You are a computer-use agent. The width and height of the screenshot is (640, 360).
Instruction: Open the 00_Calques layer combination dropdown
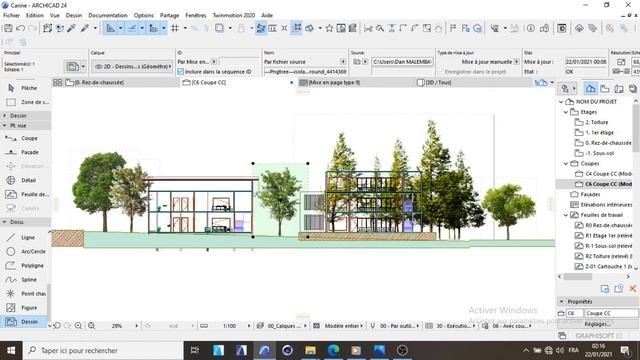(x=282, y=326)
